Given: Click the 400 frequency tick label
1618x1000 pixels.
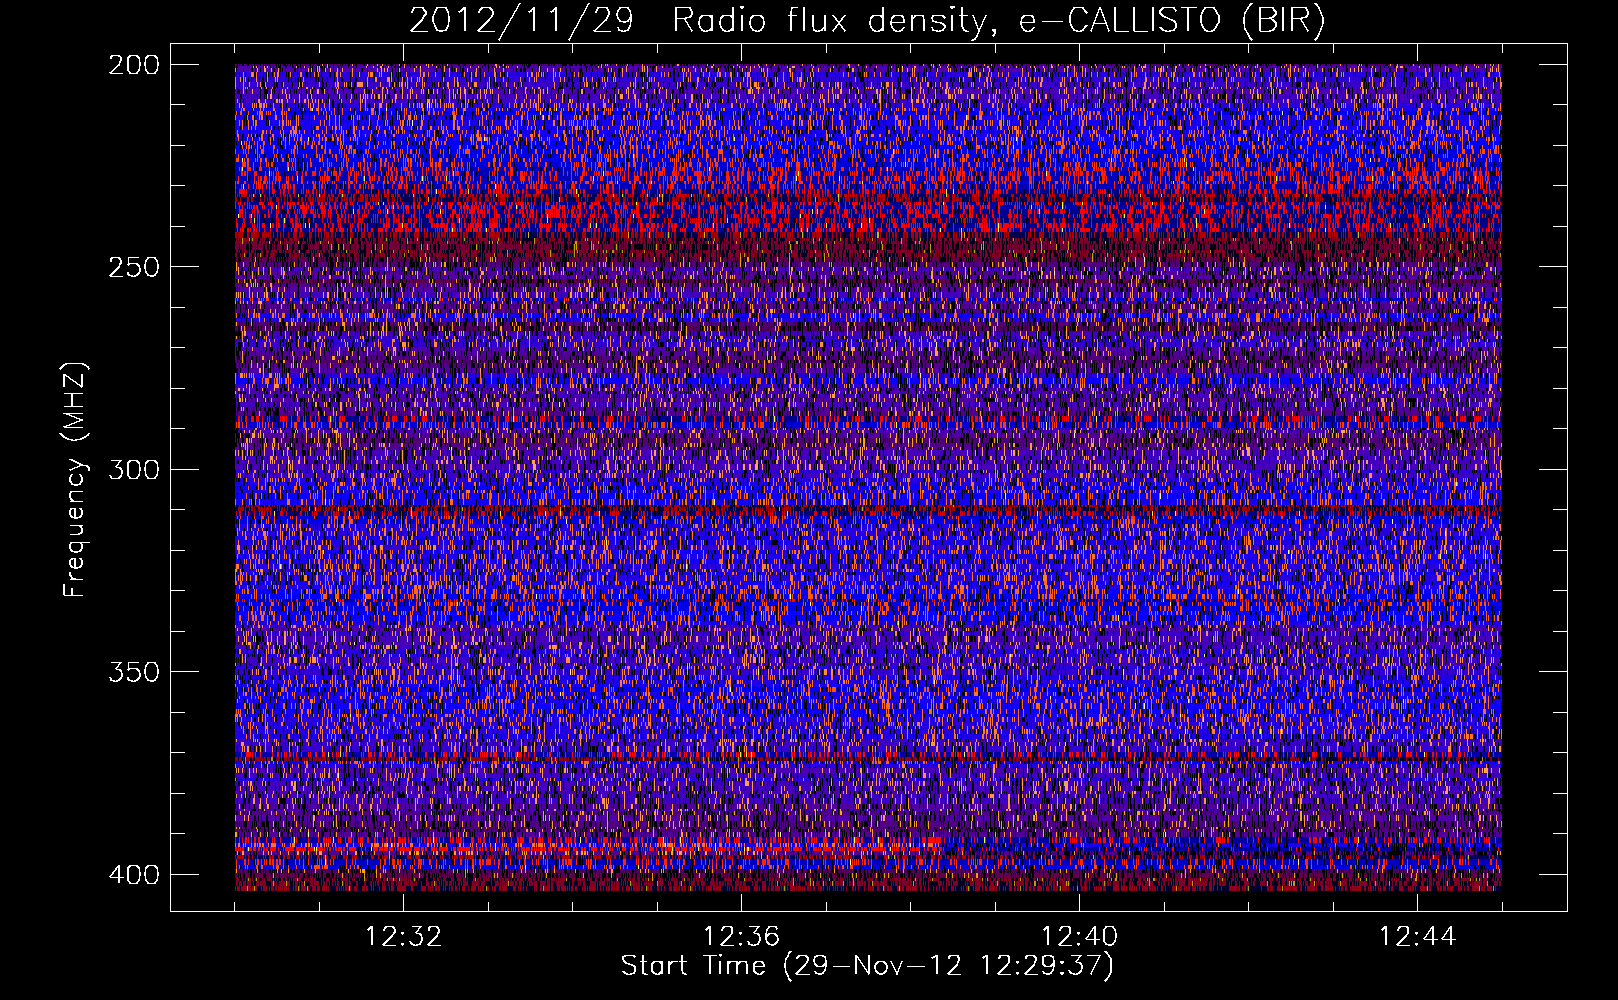Looking at the screenshot, I should tap(133, 875).
